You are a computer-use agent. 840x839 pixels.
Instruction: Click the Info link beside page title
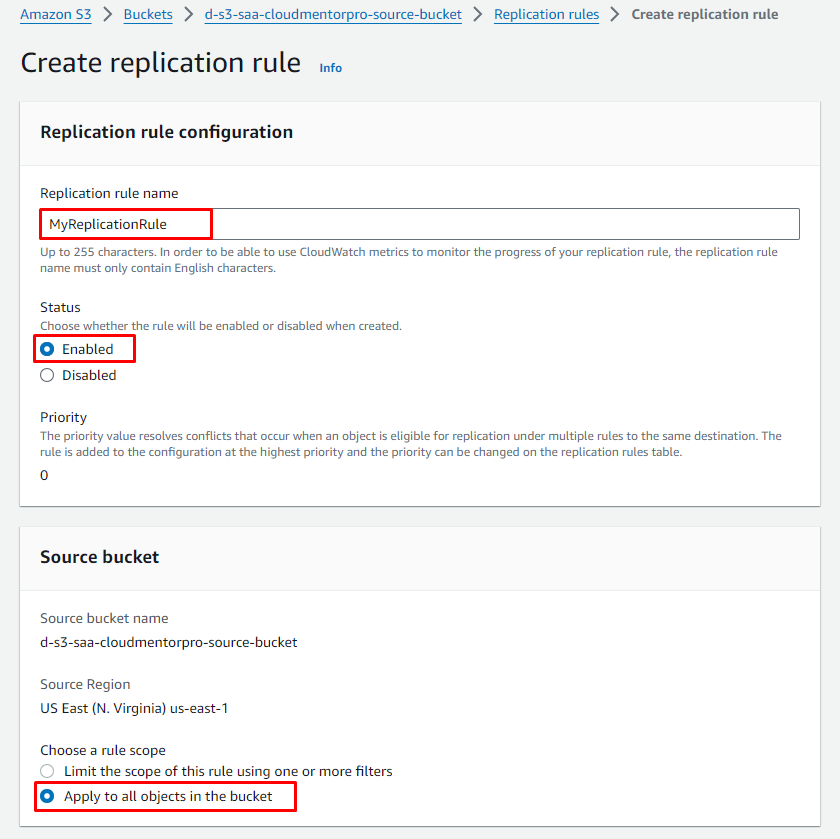(330, 68)
